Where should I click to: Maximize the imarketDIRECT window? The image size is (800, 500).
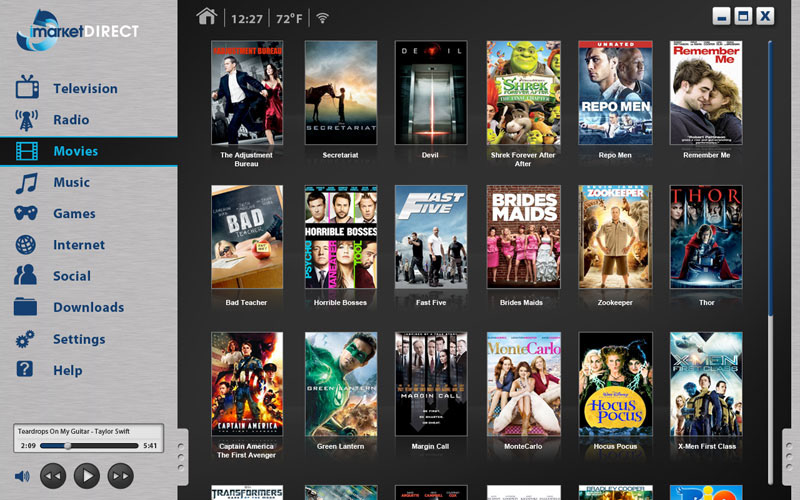(743, 16)
